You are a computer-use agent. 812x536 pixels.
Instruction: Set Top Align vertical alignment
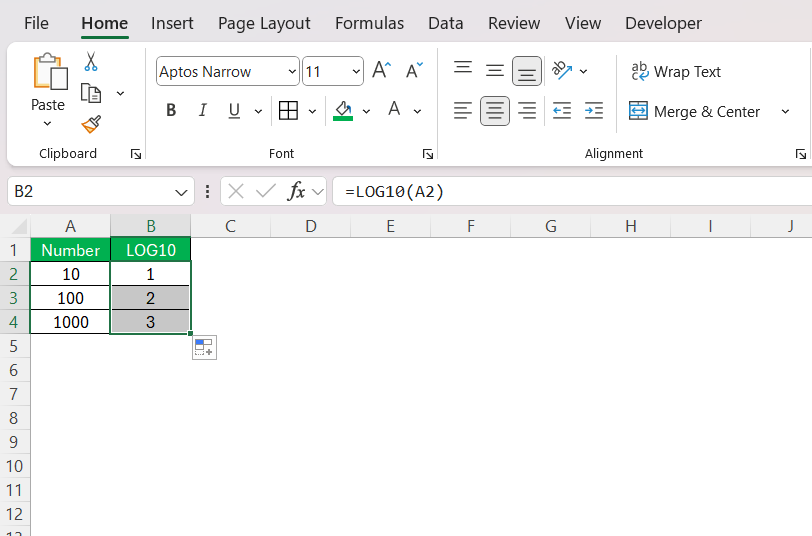pos(463,70)
